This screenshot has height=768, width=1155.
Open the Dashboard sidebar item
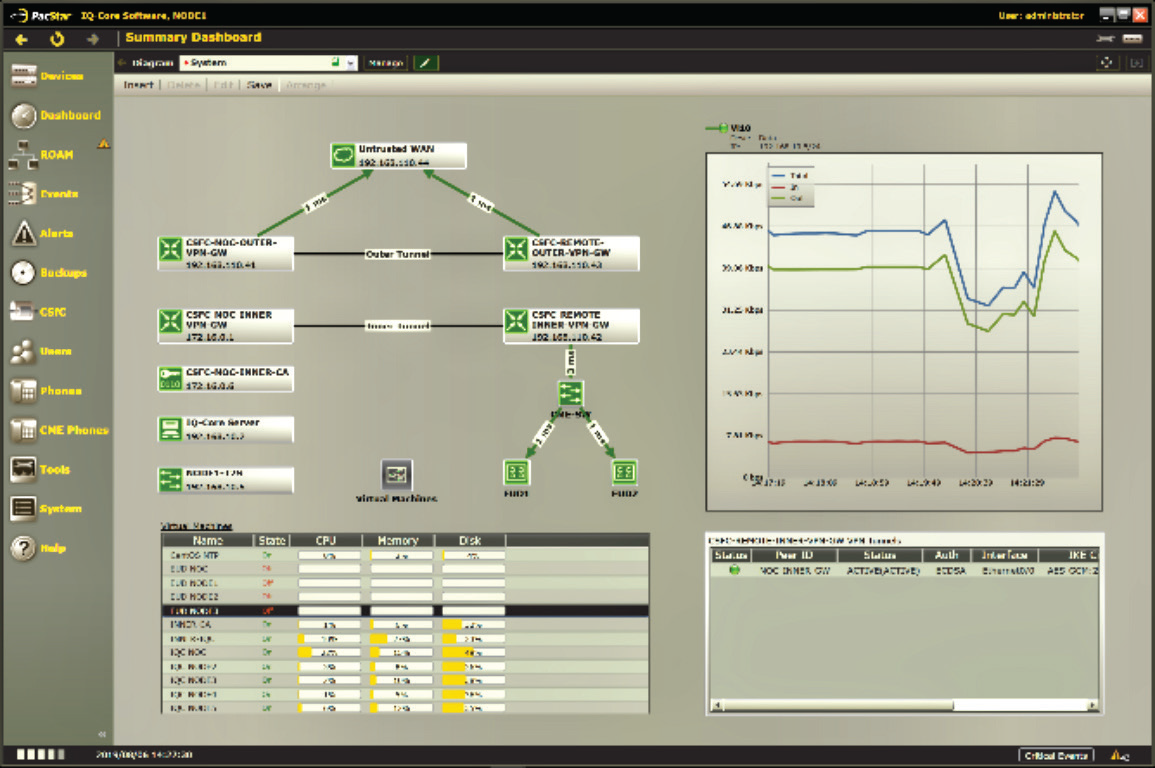(56, 115)
